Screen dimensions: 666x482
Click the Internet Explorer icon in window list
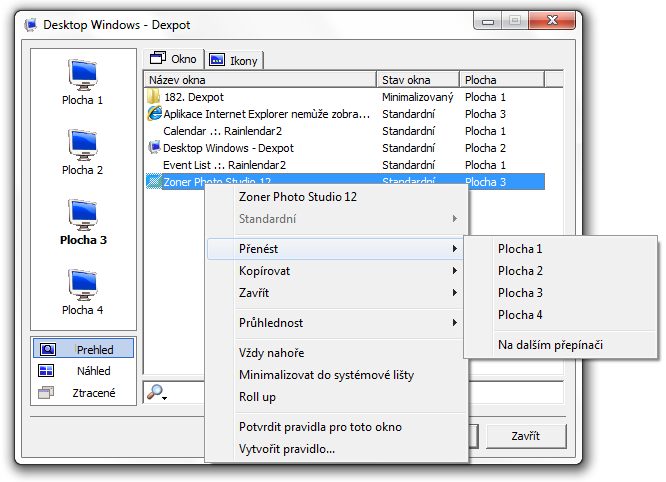[x=154, y=113]
